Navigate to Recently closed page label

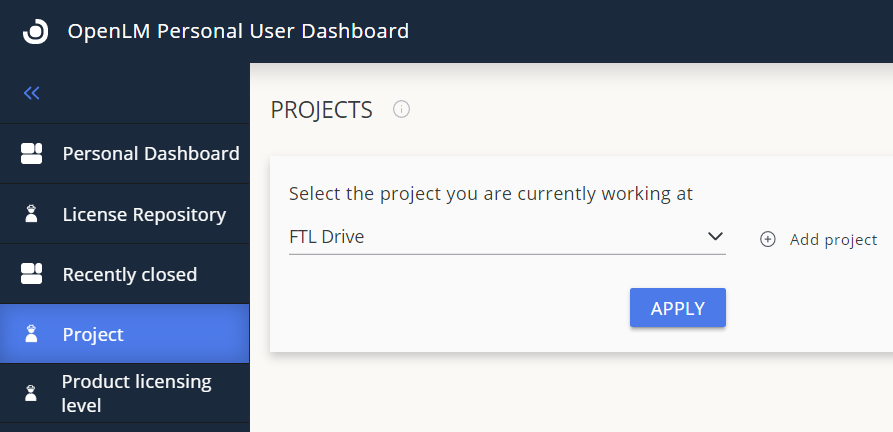click(x=130, y=274)
